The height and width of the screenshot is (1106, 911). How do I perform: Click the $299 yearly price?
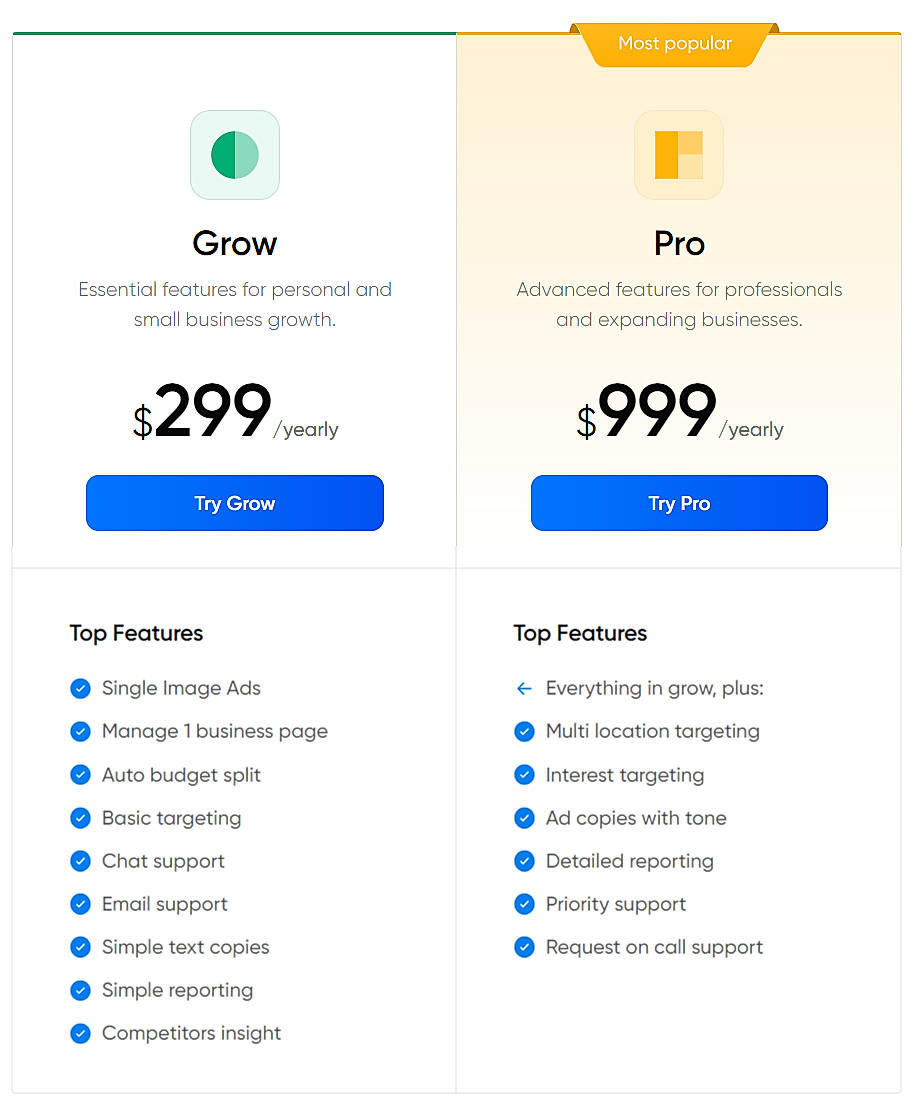pos(235,410)
